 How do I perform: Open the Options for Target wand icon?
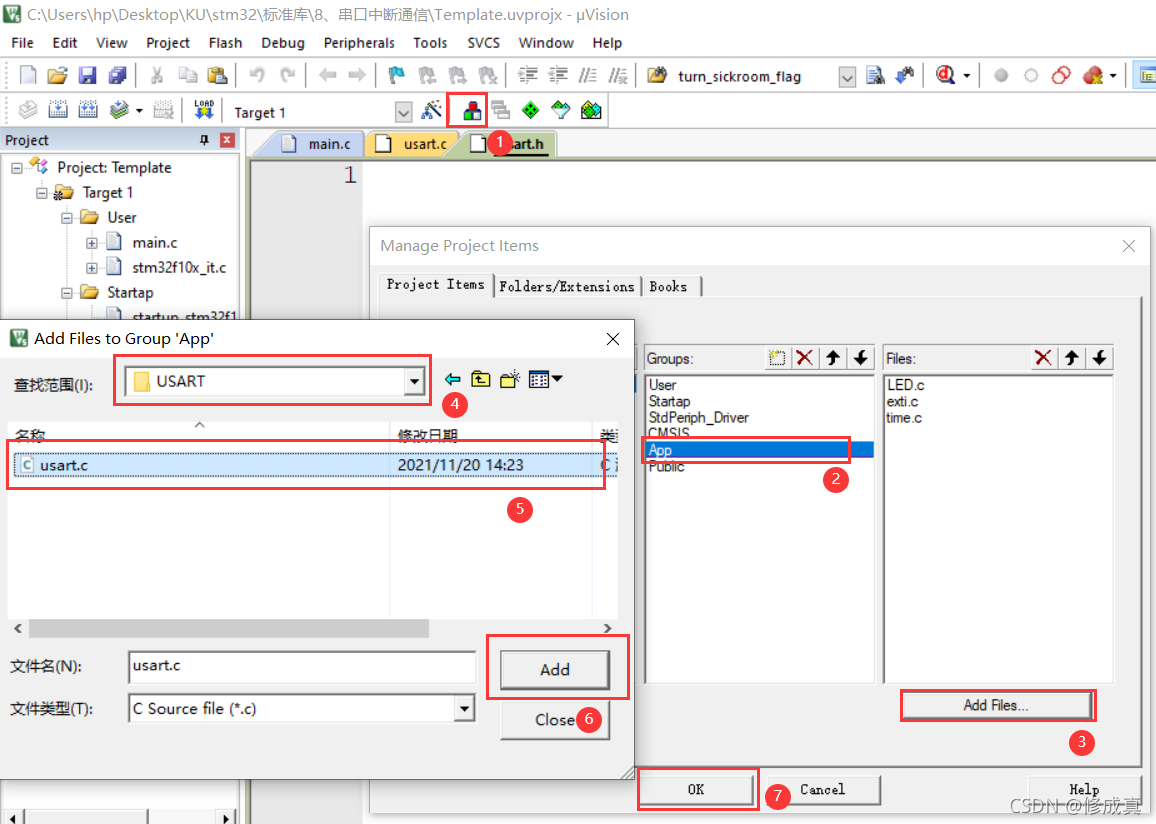tap(431, 111)
